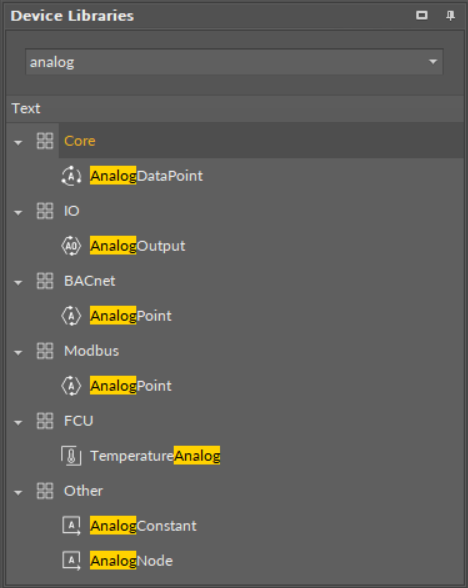Collapse the BACnet library group

[x=18, y=283]
